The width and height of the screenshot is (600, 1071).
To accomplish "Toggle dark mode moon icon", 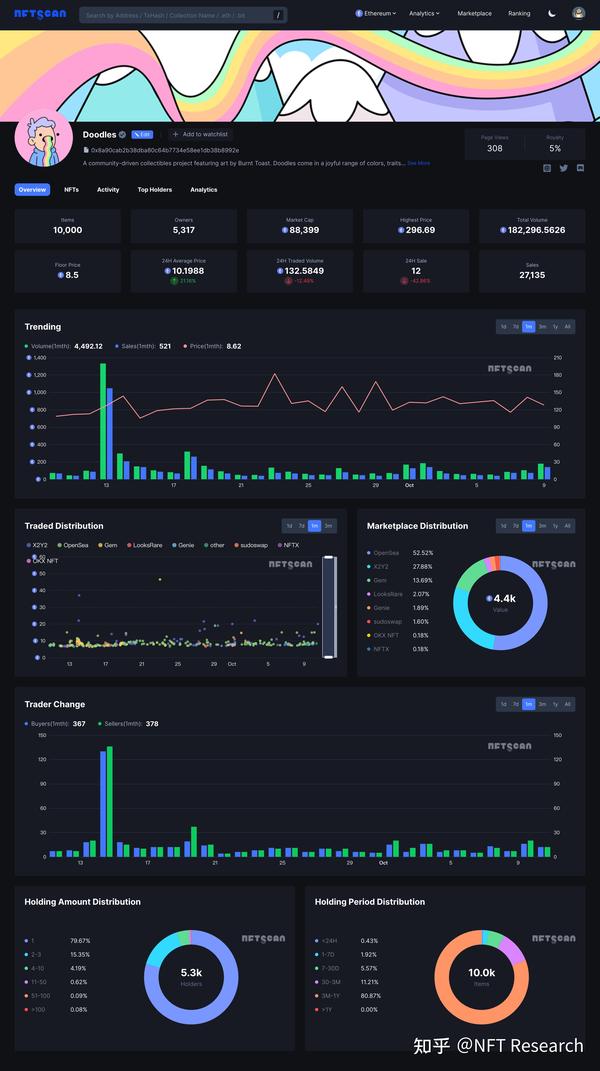I will [x=552, y=13].
